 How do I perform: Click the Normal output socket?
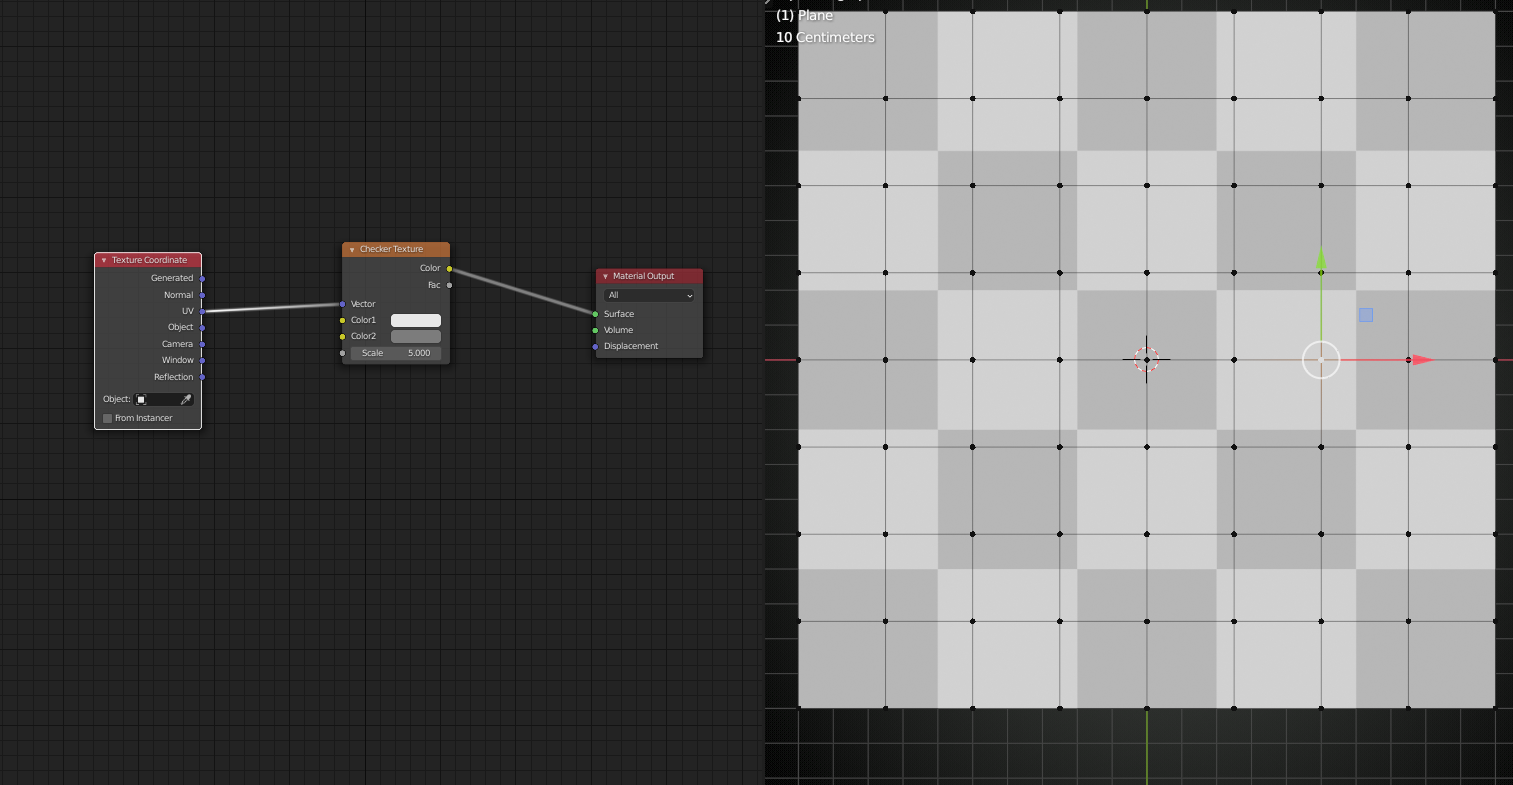202,295
